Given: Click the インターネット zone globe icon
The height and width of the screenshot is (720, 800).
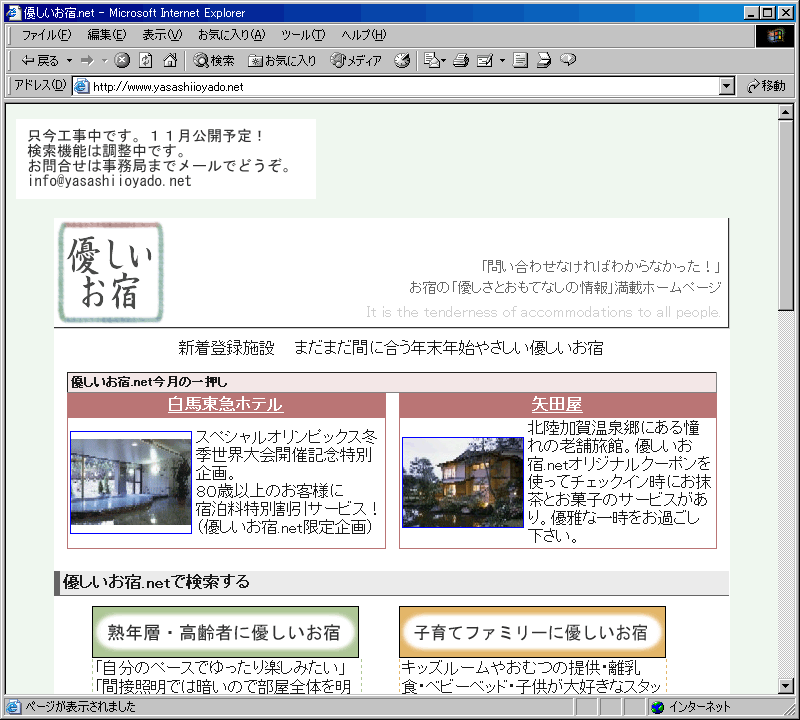Looking at the screenshot, I should [x=658, y=707].
